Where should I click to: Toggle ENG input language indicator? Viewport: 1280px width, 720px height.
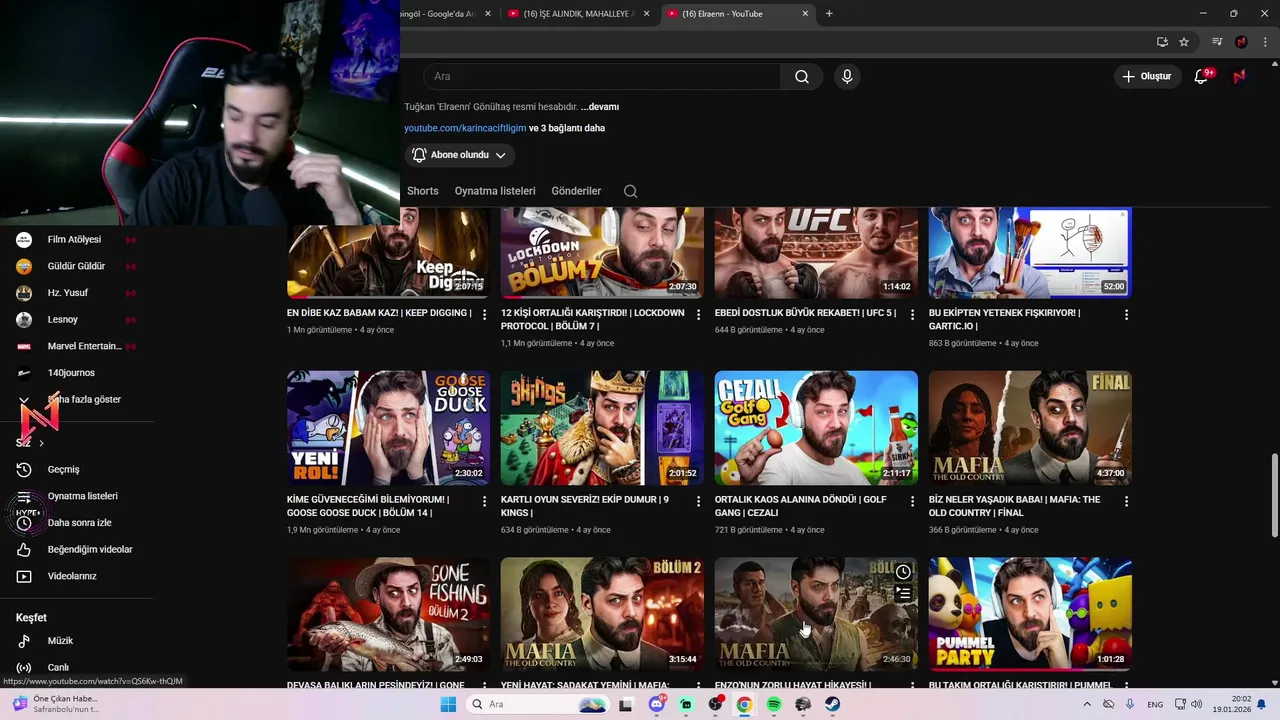point(1155,704)
